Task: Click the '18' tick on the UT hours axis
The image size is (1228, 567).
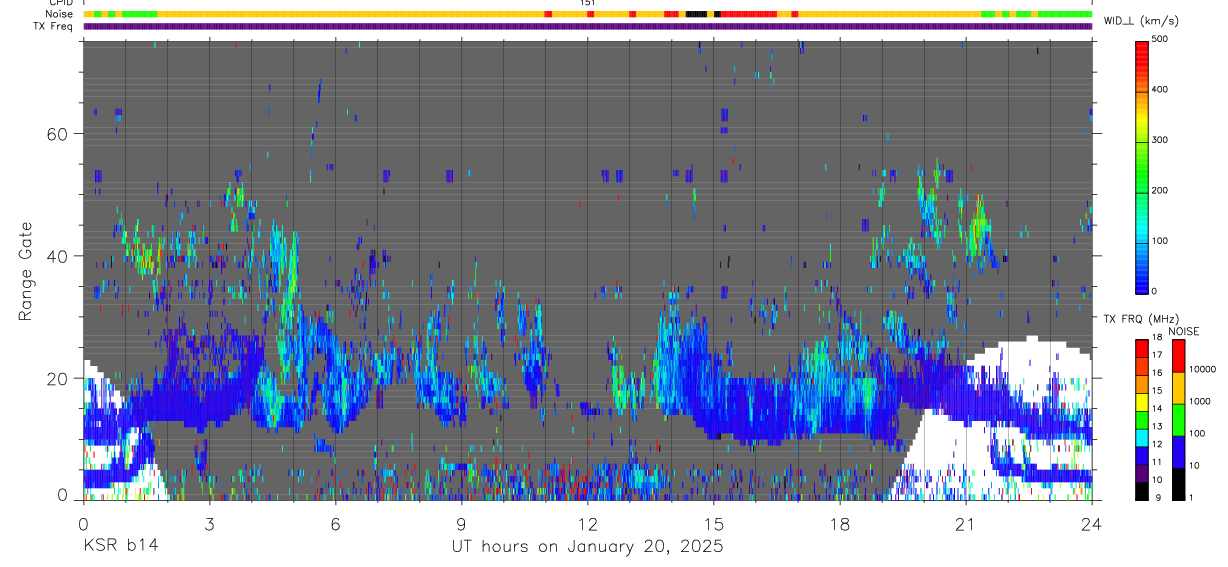Action: (x=839, y=523)
